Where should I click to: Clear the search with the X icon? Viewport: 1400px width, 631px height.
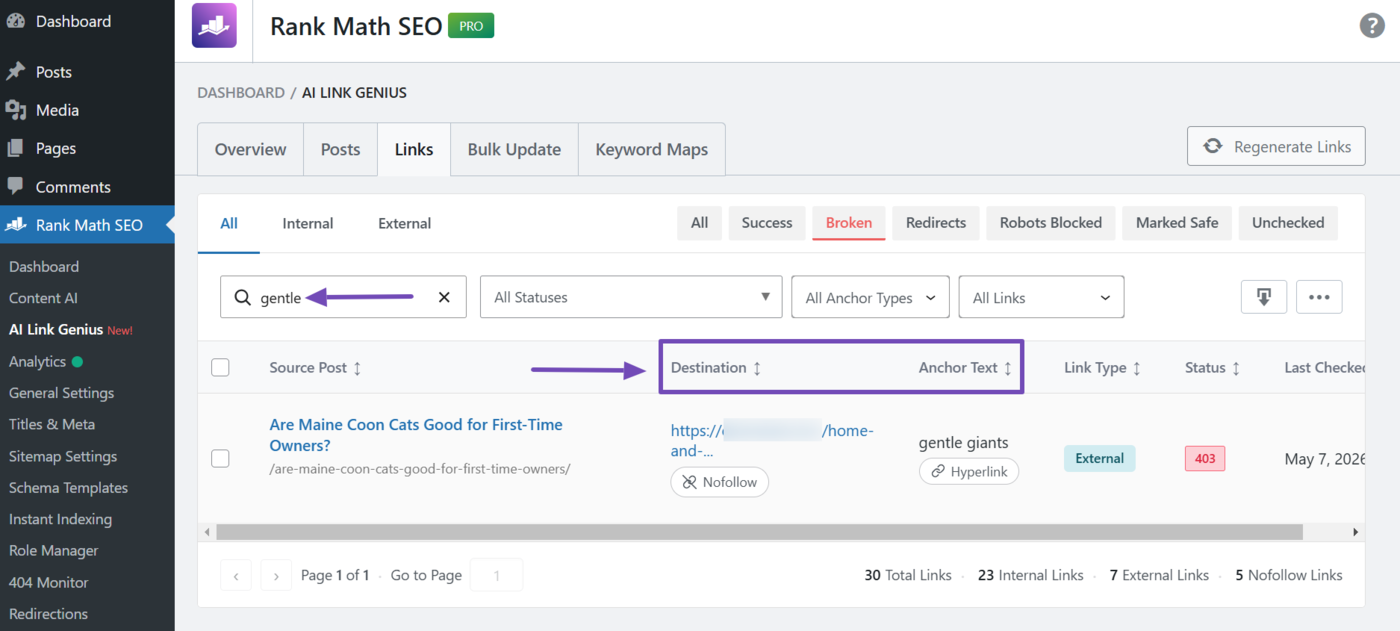point(445,297)
